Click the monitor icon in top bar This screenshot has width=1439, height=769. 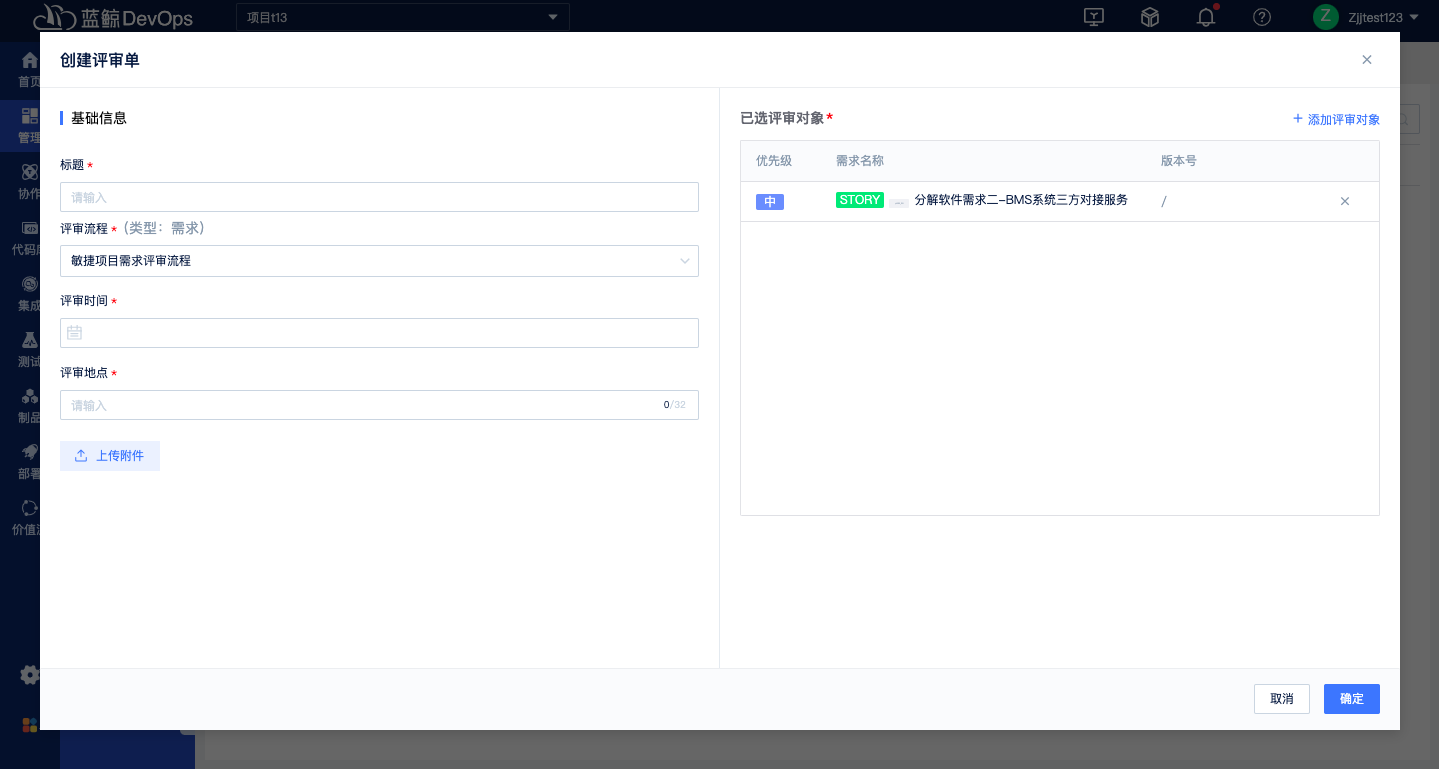[1095, 17]
